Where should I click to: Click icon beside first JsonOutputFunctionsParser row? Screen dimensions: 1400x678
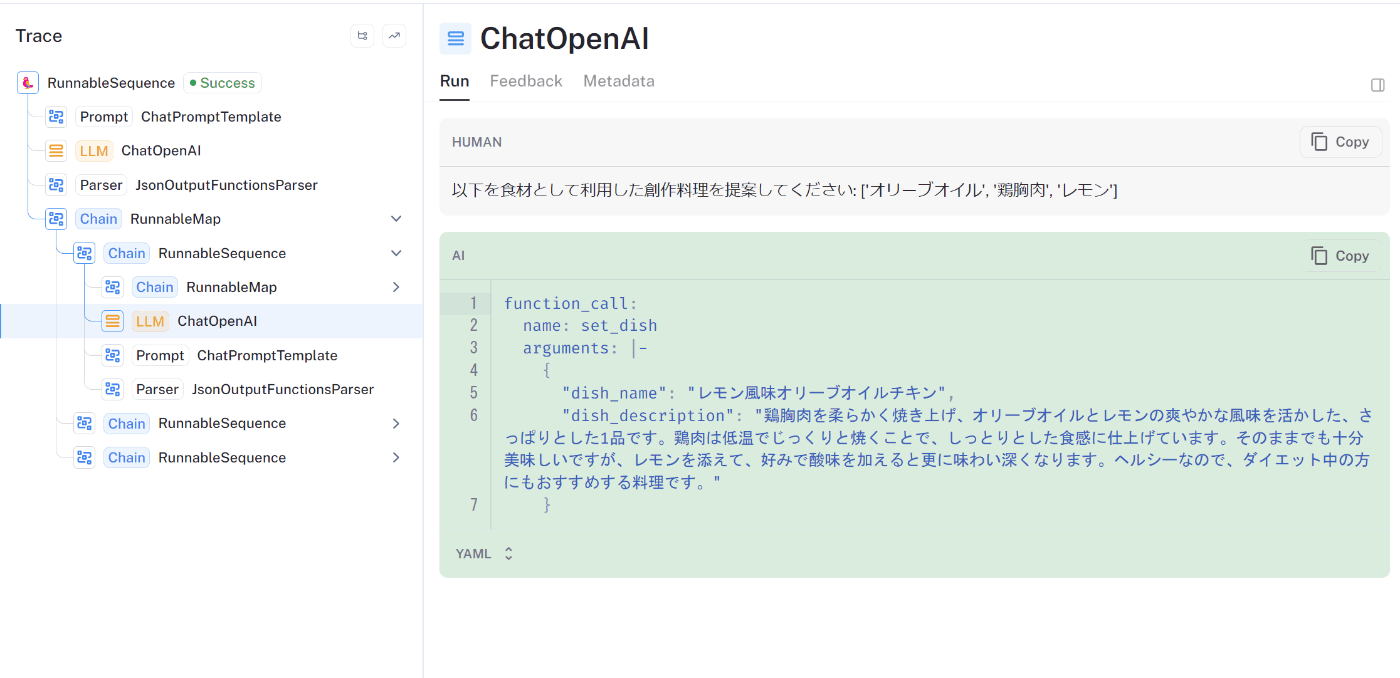click(x=56, y=185)
